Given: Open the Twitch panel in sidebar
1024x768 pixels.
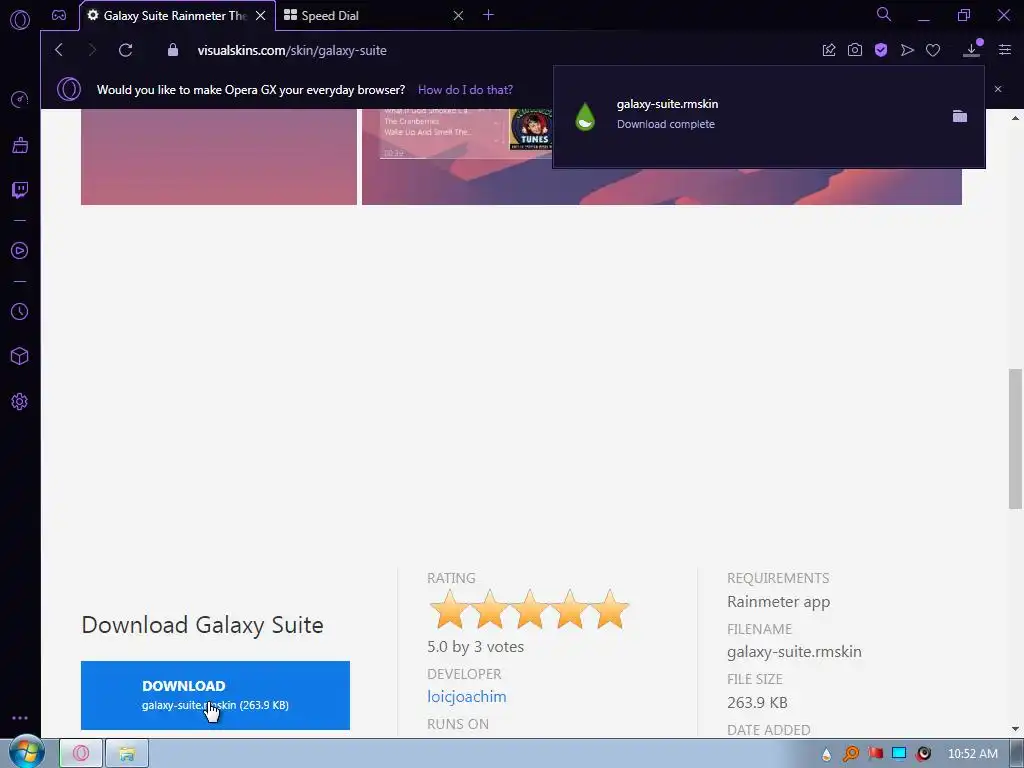Looking at the screenshot, I should 20,190.
